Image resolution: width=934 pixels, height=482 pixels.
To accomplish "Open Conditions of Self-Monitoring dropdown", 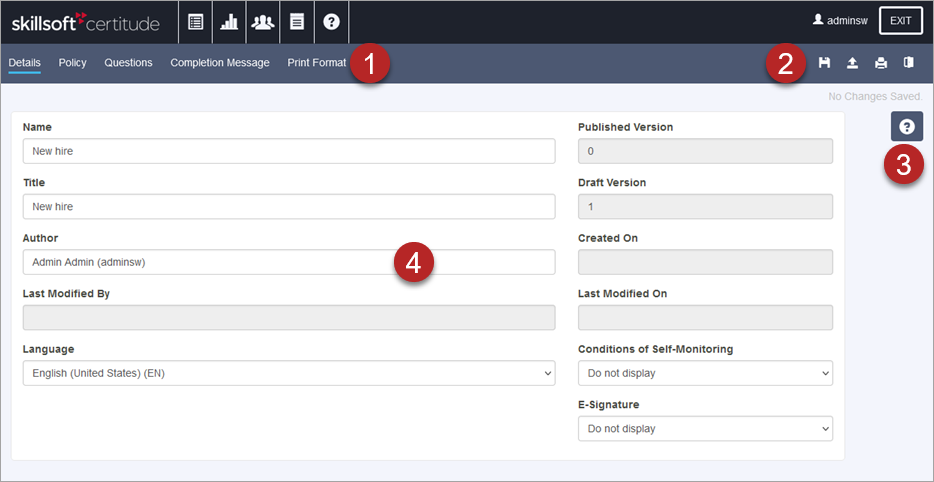I will pyautogui.click(x=705, y=373).
